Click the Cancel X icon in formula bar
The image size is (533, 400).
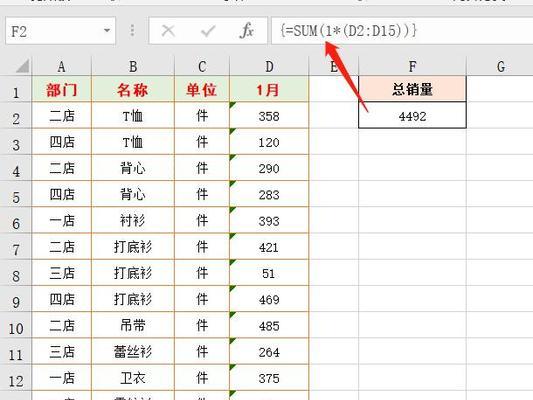[x=168, y=31]
